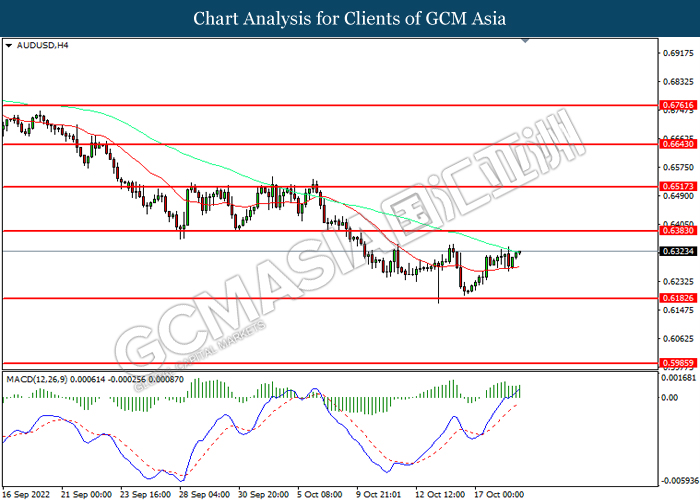Image resolution: width=700 pixels, height=500 pixels.
Task: Click the MACD scale value 0.001681
Action: coord(679,378)
